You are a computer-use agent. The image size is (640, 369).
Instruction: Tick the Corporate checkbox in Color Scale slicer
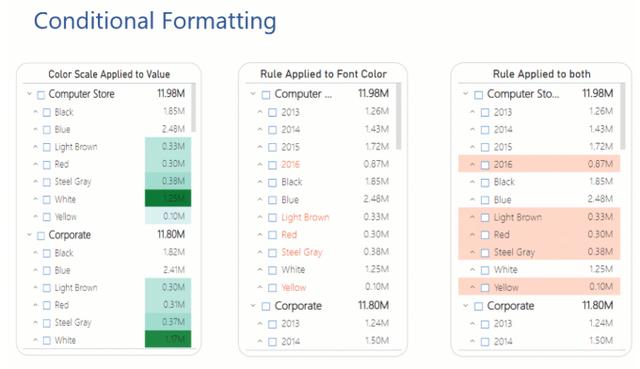[41, 236]
